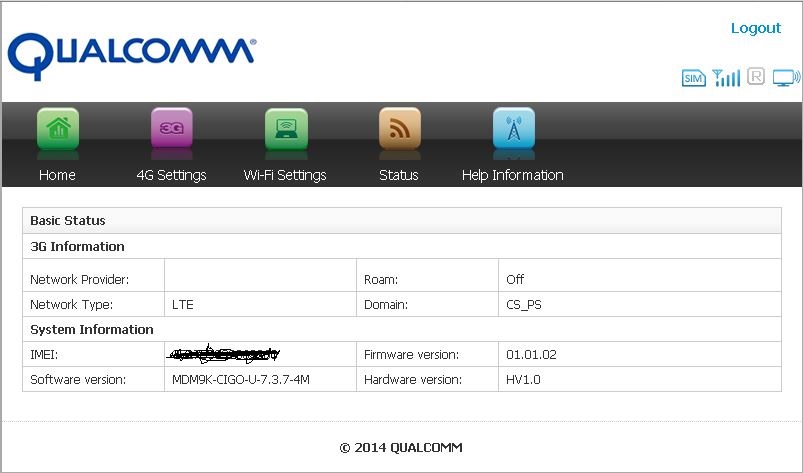This screenshot has width=803, height=473.
Task: Open the Status menu label
Action: coord(399,175)
